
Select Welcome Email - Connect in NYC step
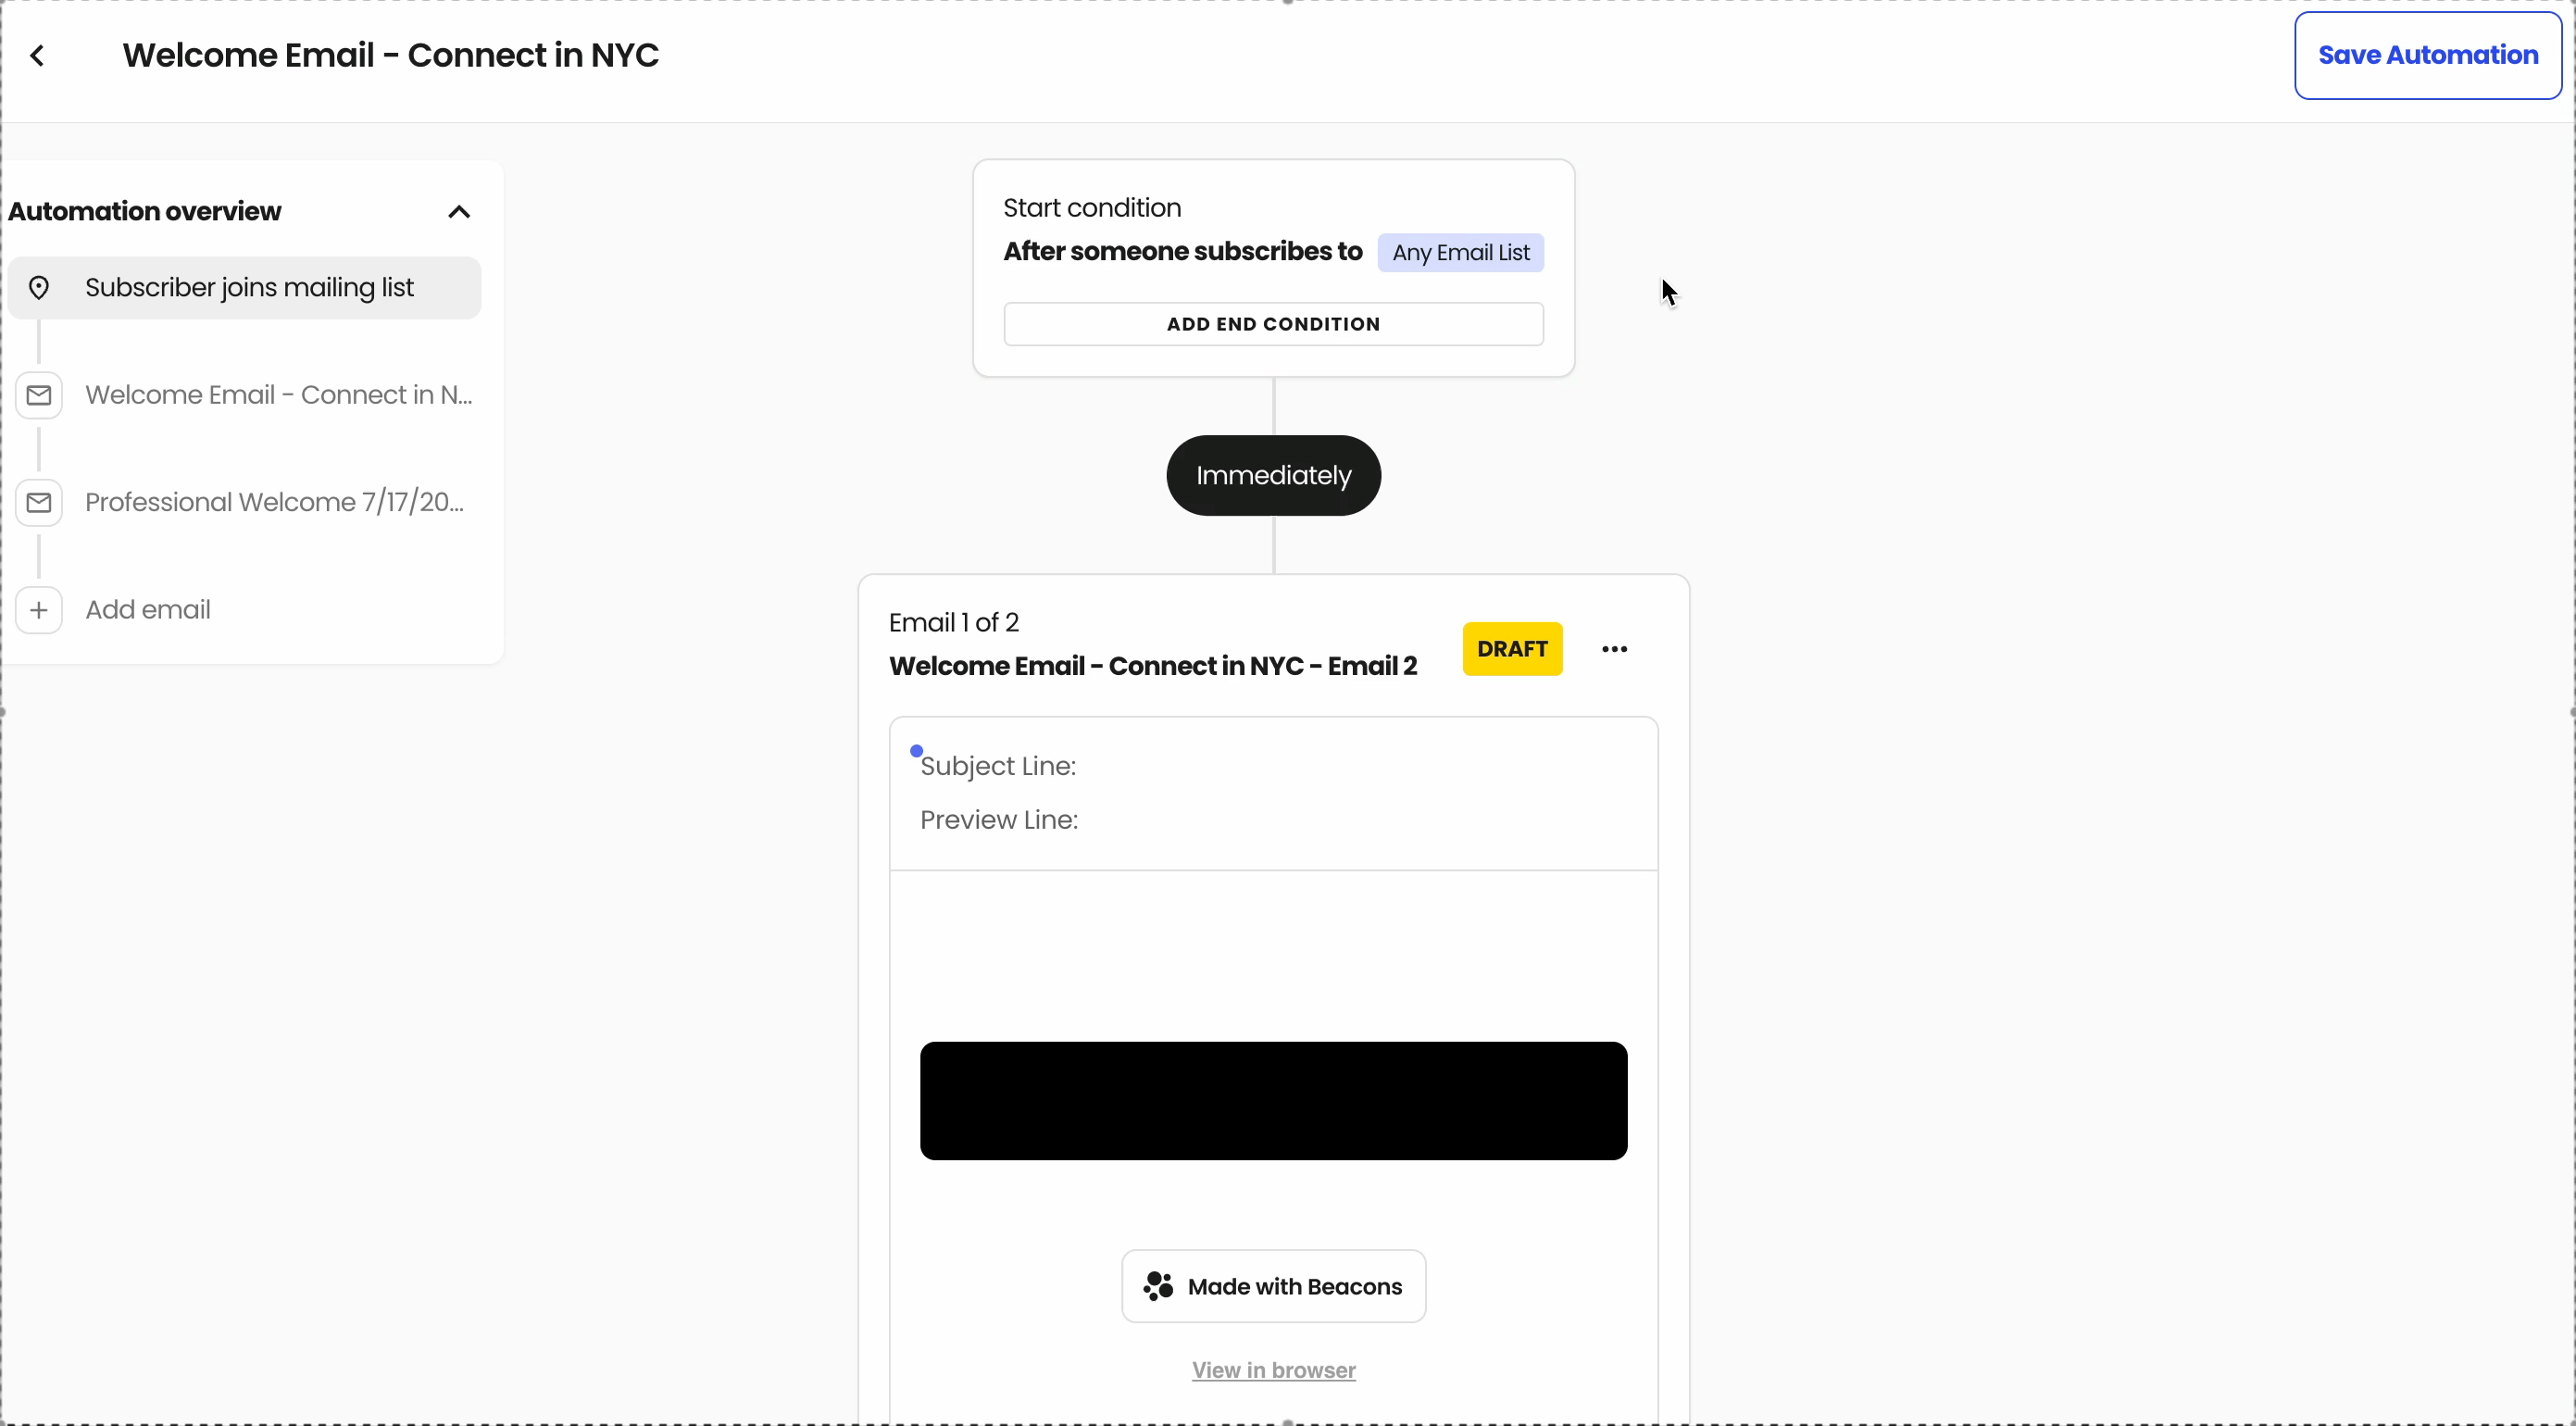[278, 396]
